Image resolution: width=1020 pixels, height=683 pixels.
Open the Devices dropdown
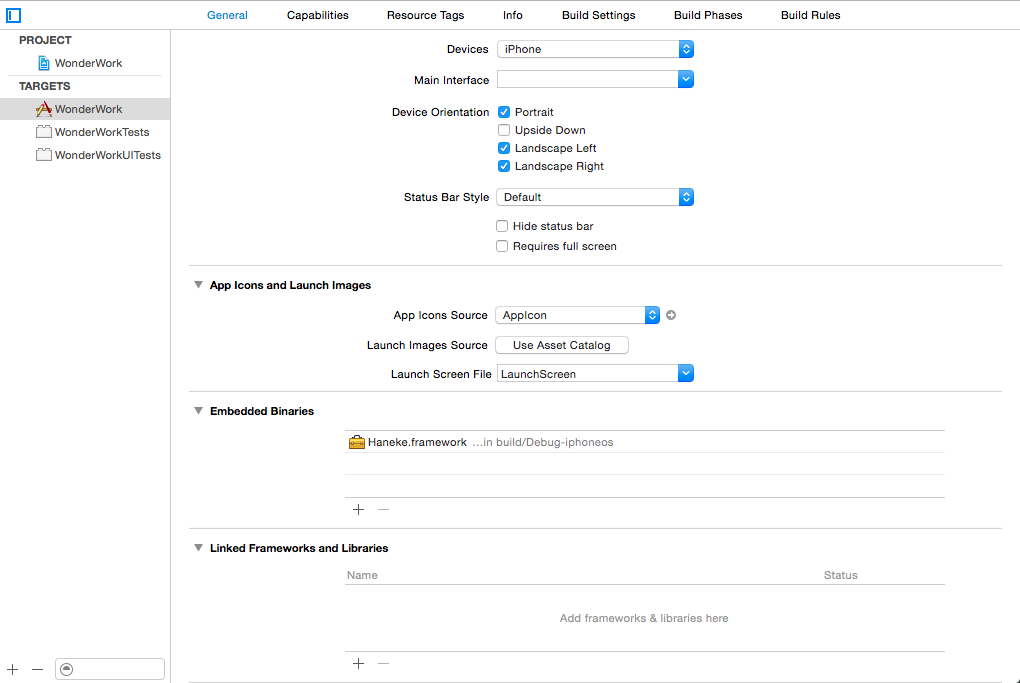tap(595, 49)
